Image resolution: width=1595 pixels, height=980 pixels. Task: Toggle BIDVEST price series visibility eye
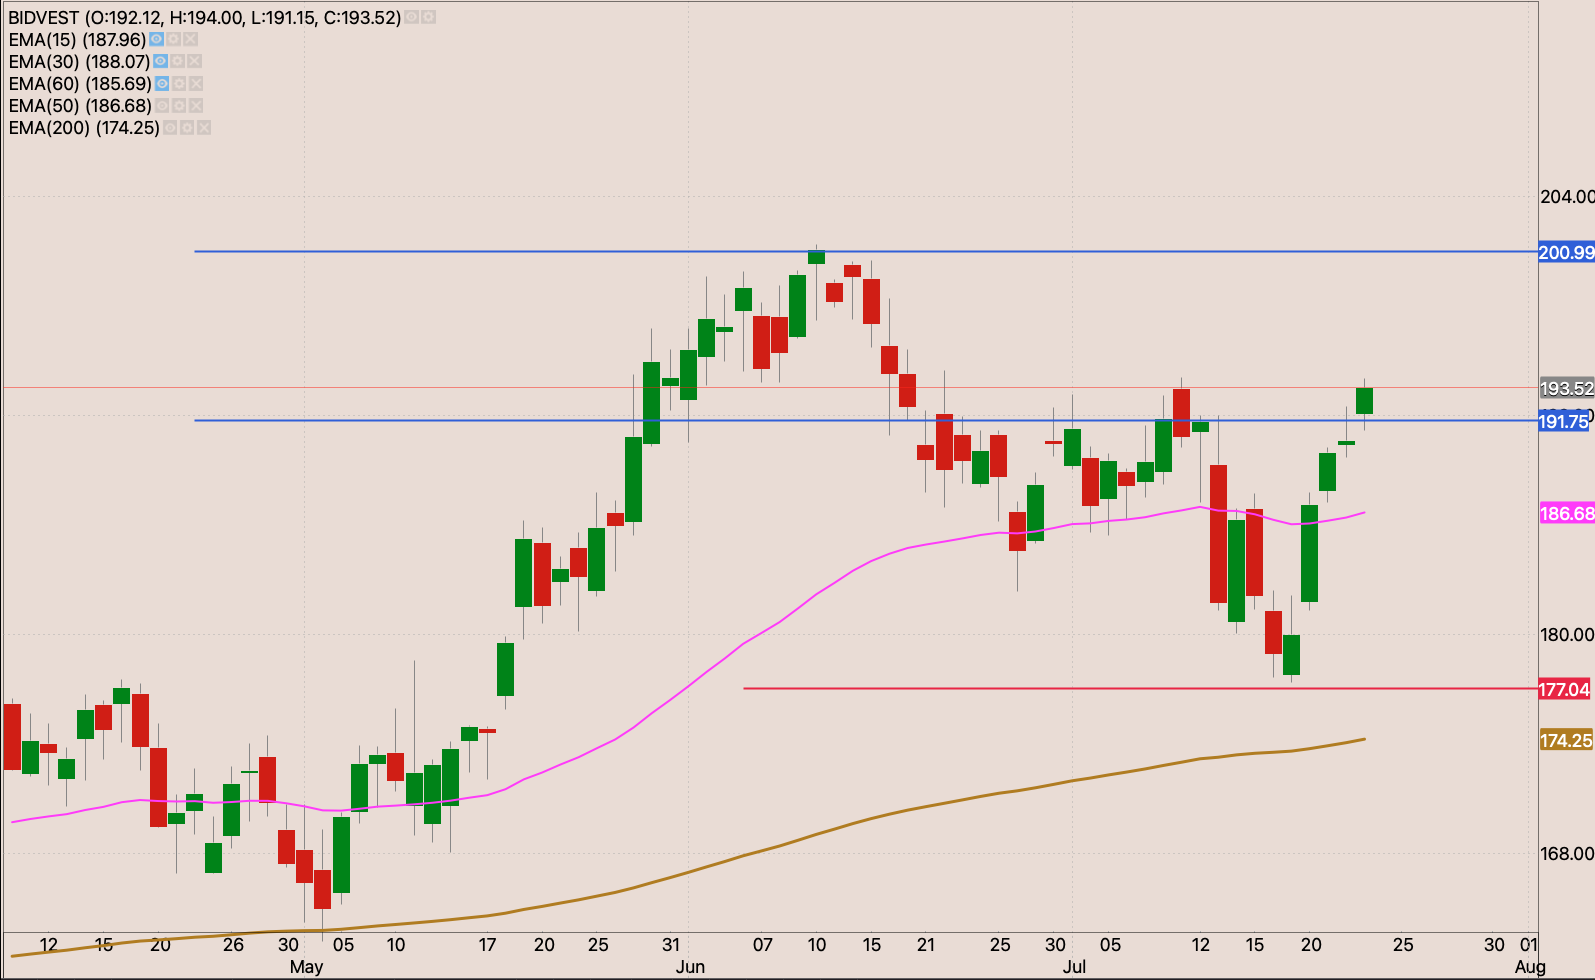(411, 18)
